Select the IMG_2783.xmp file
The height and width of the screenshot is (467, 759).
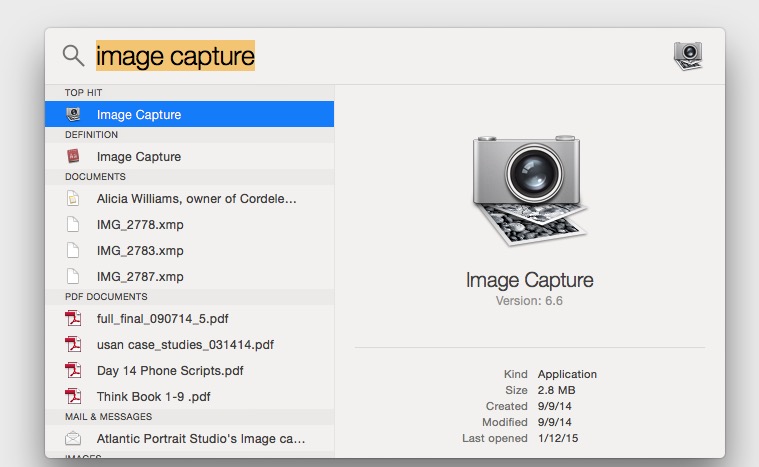189,251
